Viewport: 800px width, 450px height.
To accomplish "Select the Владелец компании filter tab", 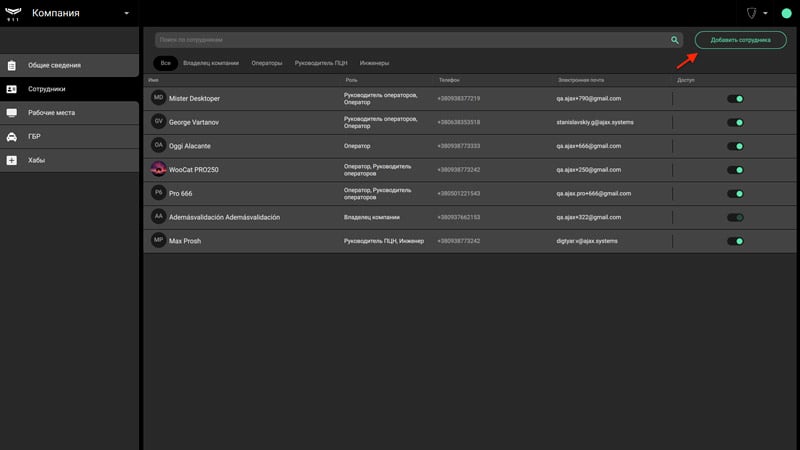I will click(x=211, y=63).
